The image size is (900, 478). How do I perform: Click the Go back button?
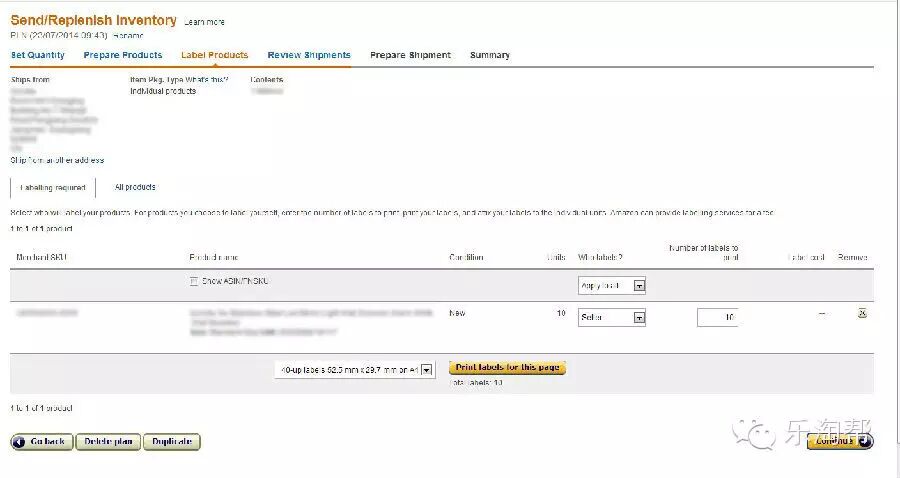[41, 441]
